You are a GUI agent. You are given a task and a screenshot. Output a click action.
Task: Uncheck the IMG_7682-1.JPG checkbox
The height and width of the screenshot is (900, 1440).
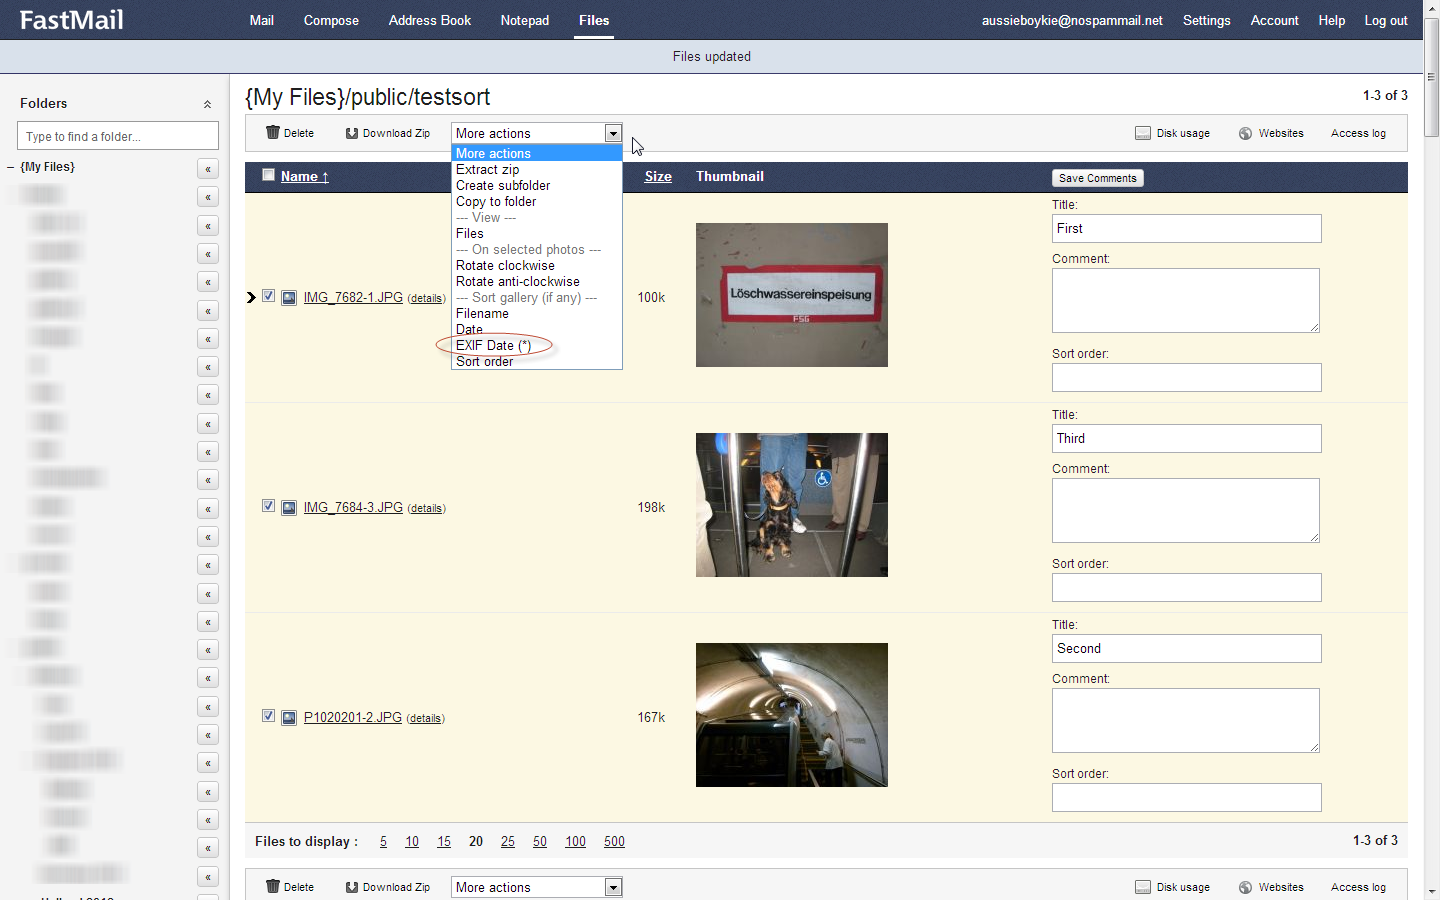[x=268, y=296]
